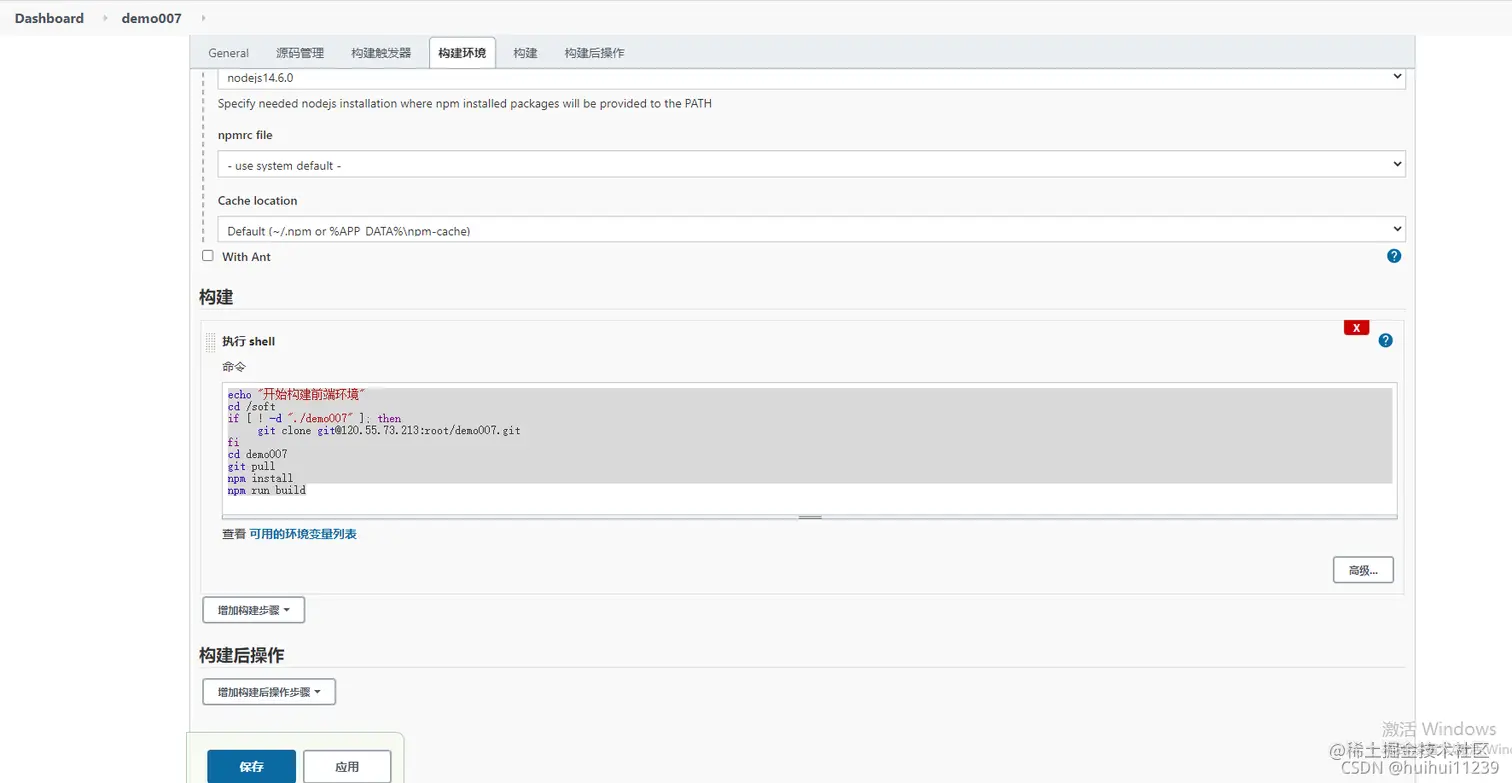1512x783 pixels.
Task: Click the 'Specify needed nodejs installation' description
Action: pyautogui.click(x=465, y=103)
